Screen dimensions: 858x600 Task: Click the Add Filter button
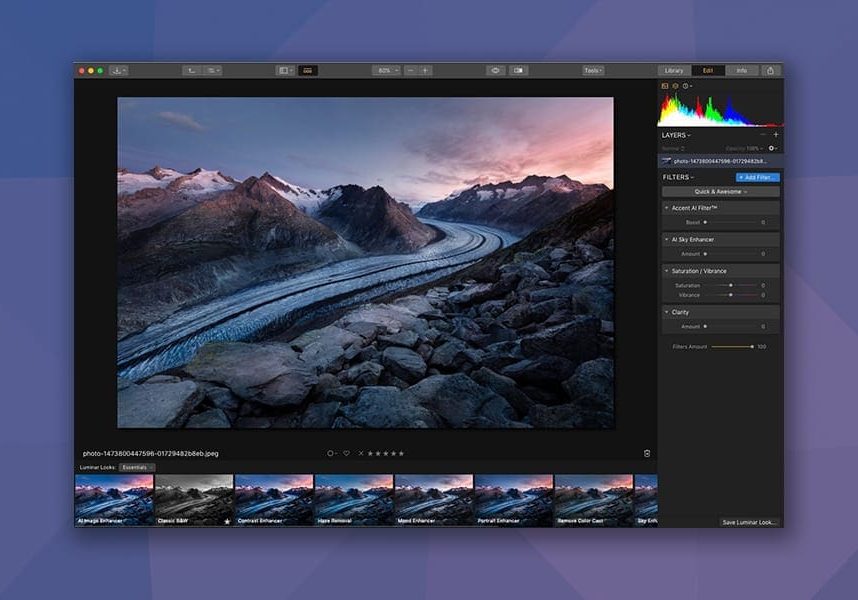coord(757,177)
